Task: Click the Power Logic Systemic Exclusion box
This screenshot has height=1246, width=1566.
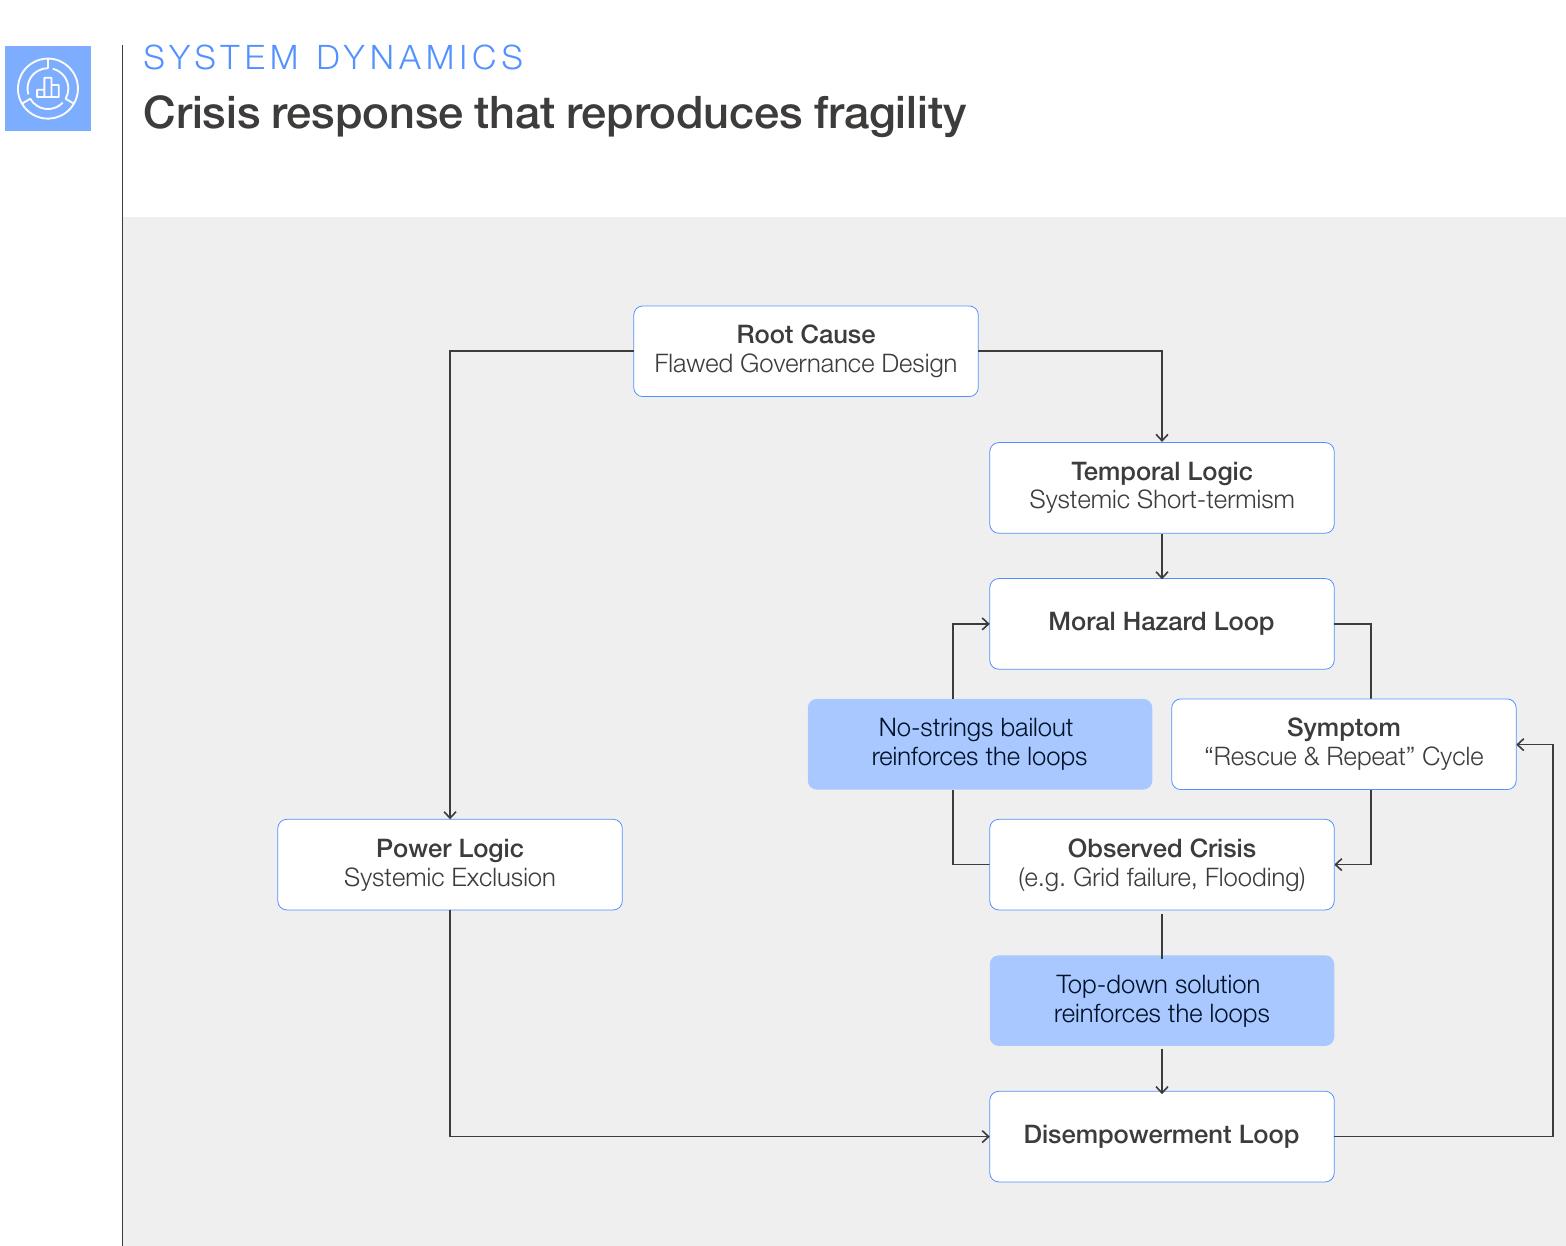Action: pyautogui.click(x=450, y=865)
